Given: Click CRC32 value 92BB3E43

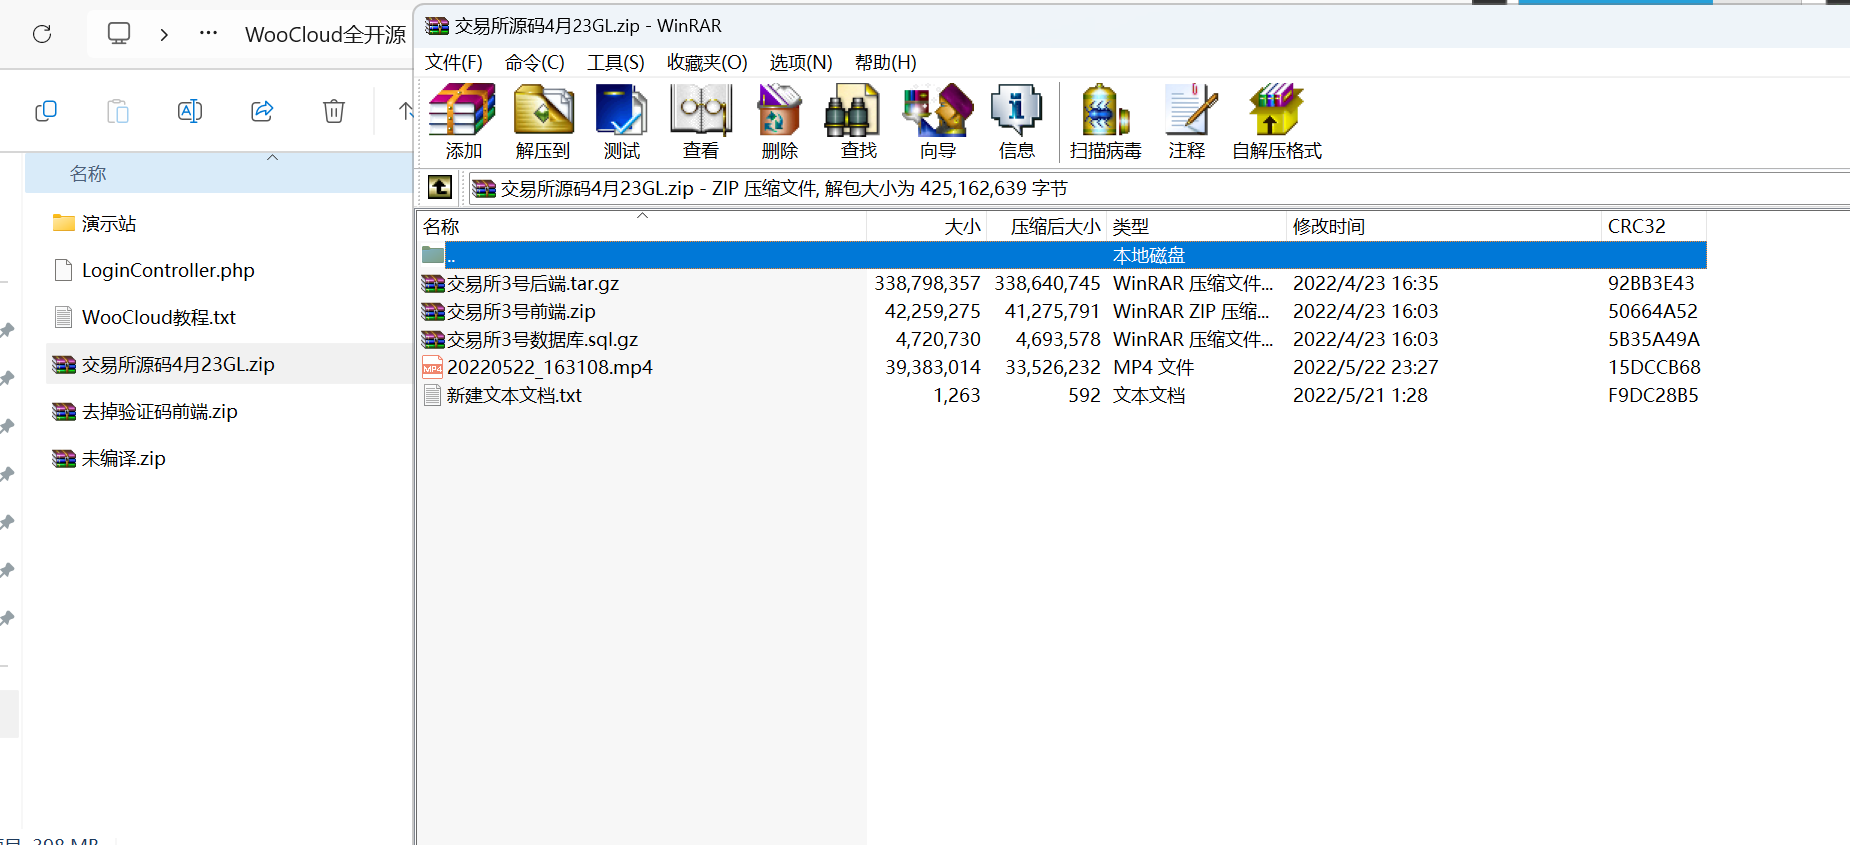Looking at the screenshot, I should click(x=1651, y=283).
